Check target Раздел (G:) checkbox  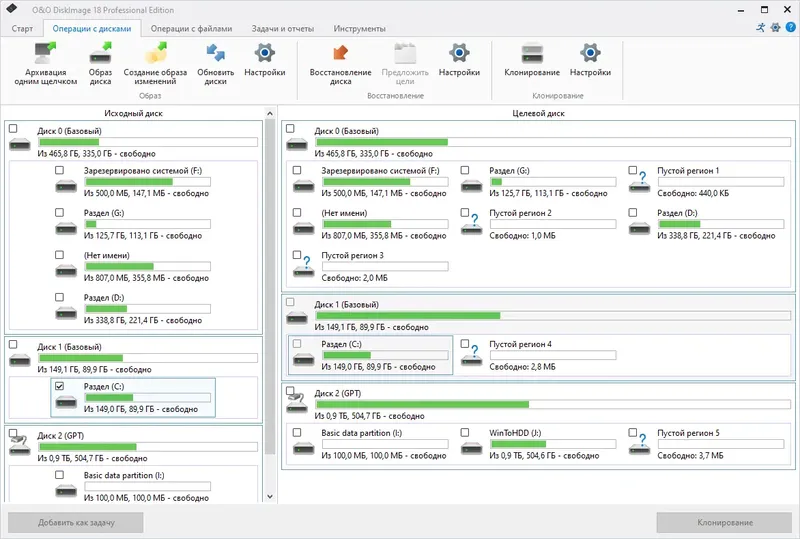pos(465,170)
